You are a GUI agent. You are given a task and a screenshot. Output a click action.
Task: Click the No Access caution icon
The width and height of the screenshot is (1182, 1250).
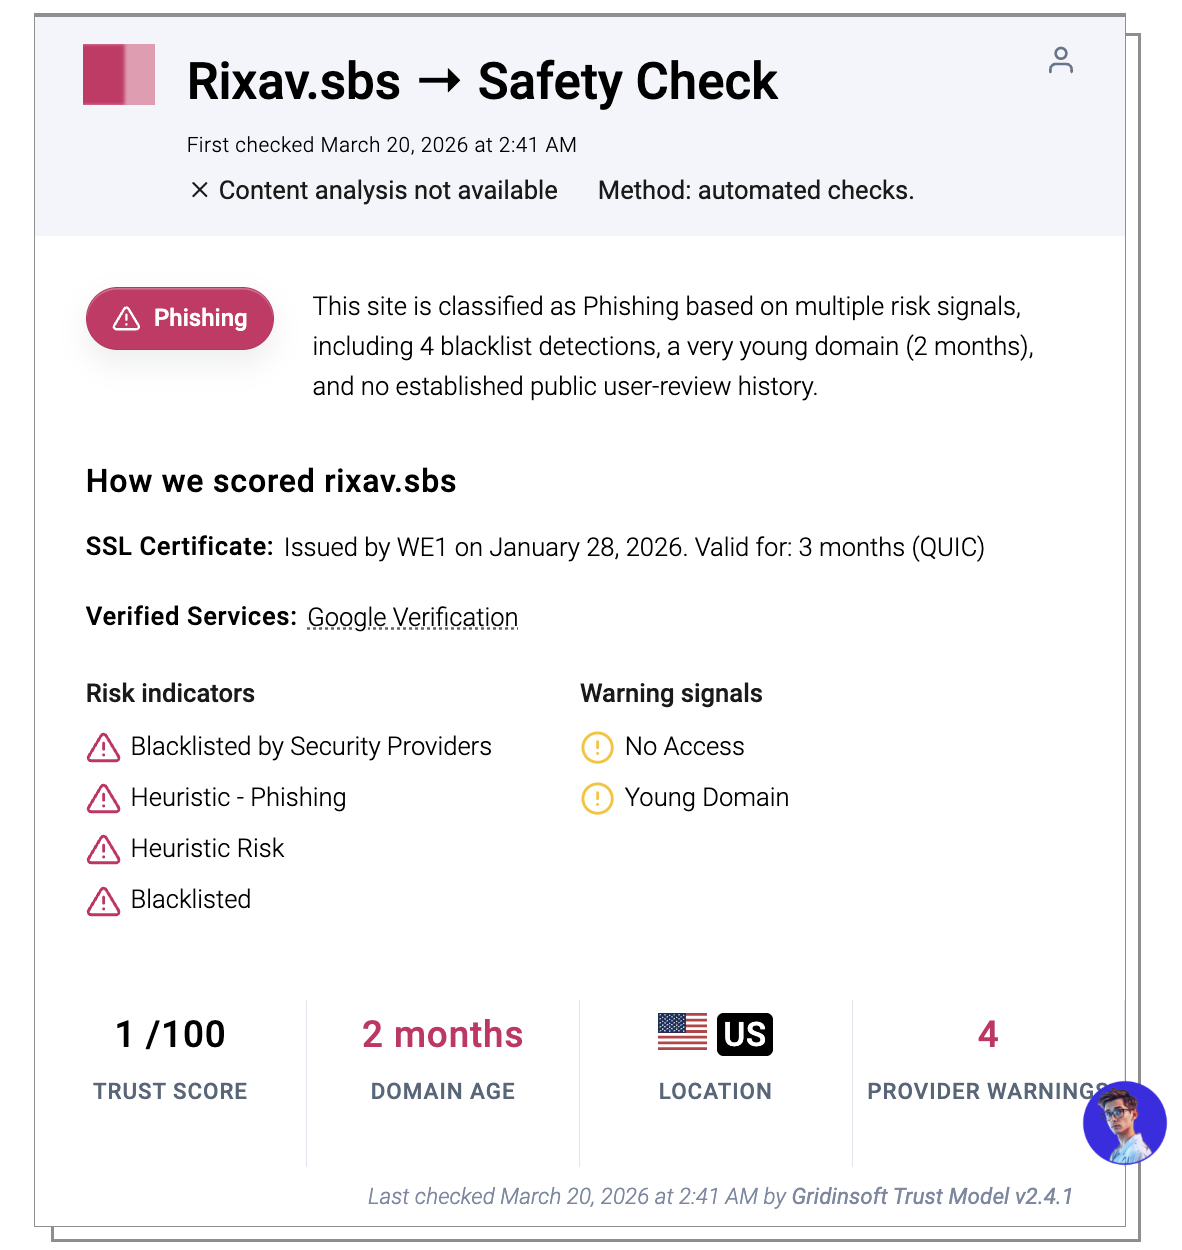597,747
